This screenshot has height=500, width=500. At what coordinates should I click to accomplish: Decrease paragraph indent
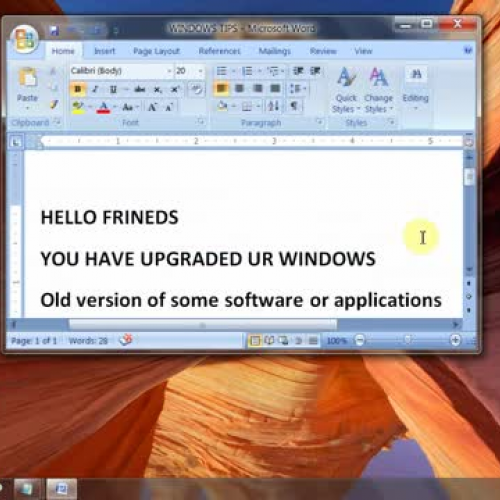tap(298, 71)
